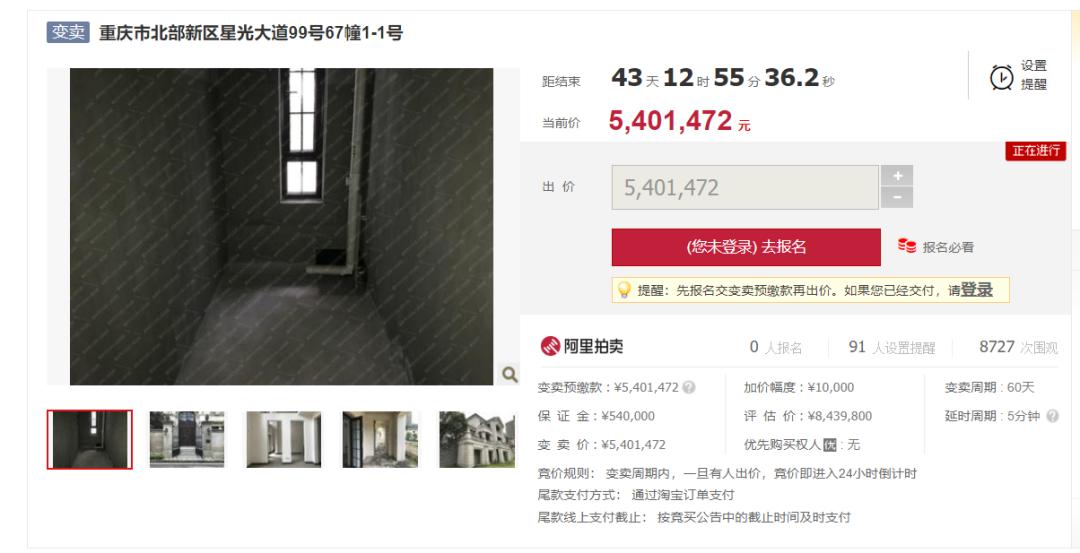
Task: Select the gate entrance thumbnail
Action: pyautogui.click(x=187, y=439)
